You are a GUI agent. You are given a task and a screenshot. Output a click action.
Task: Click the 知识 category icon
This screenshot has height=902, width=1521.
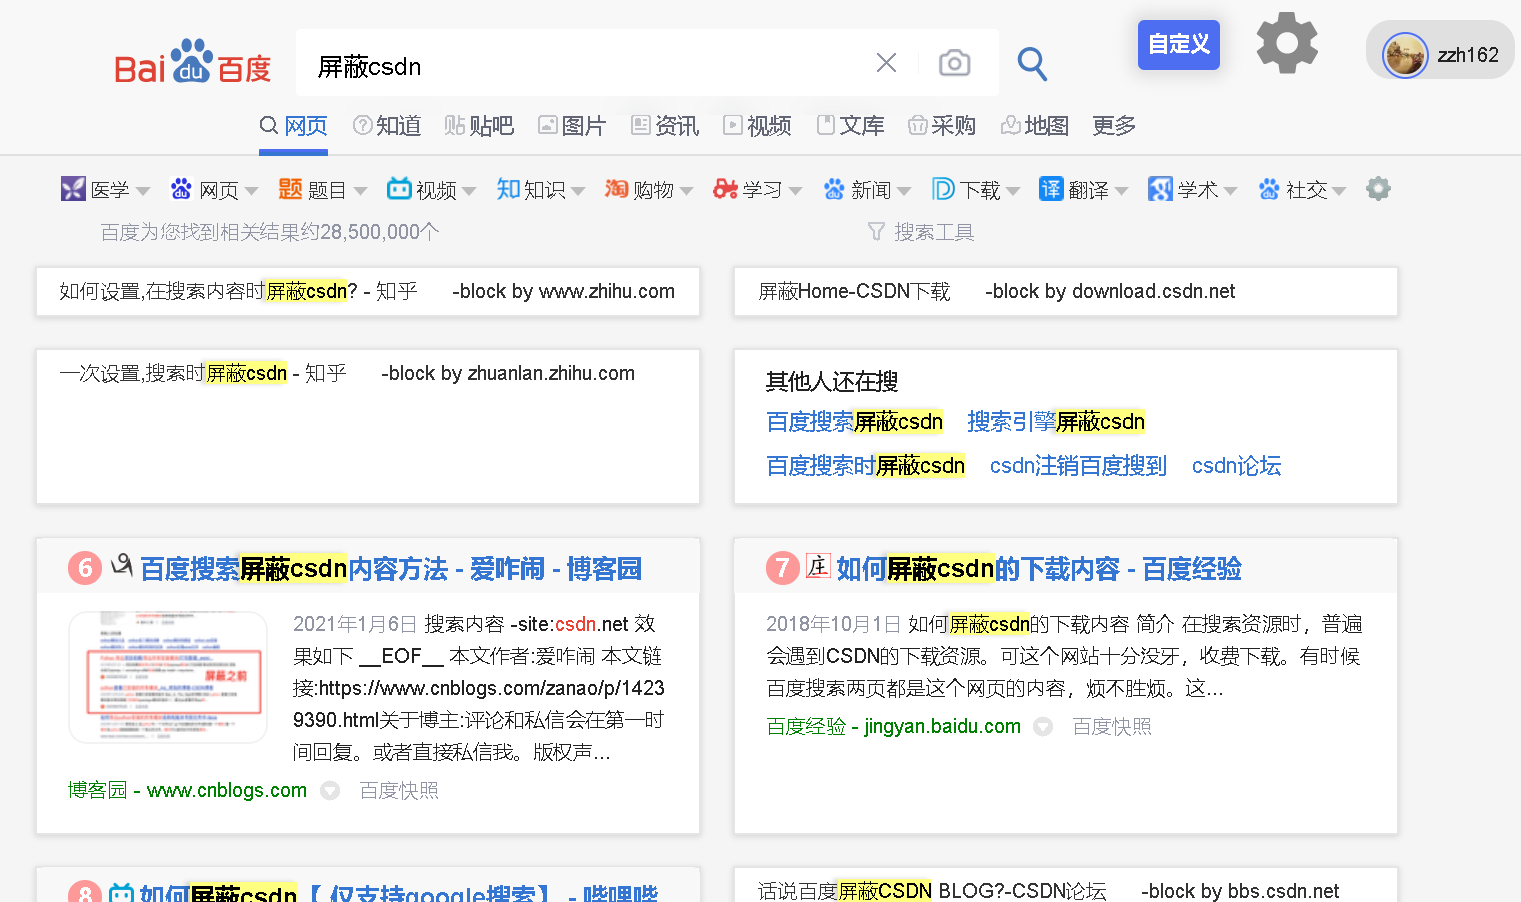click(x=508, y=189)
